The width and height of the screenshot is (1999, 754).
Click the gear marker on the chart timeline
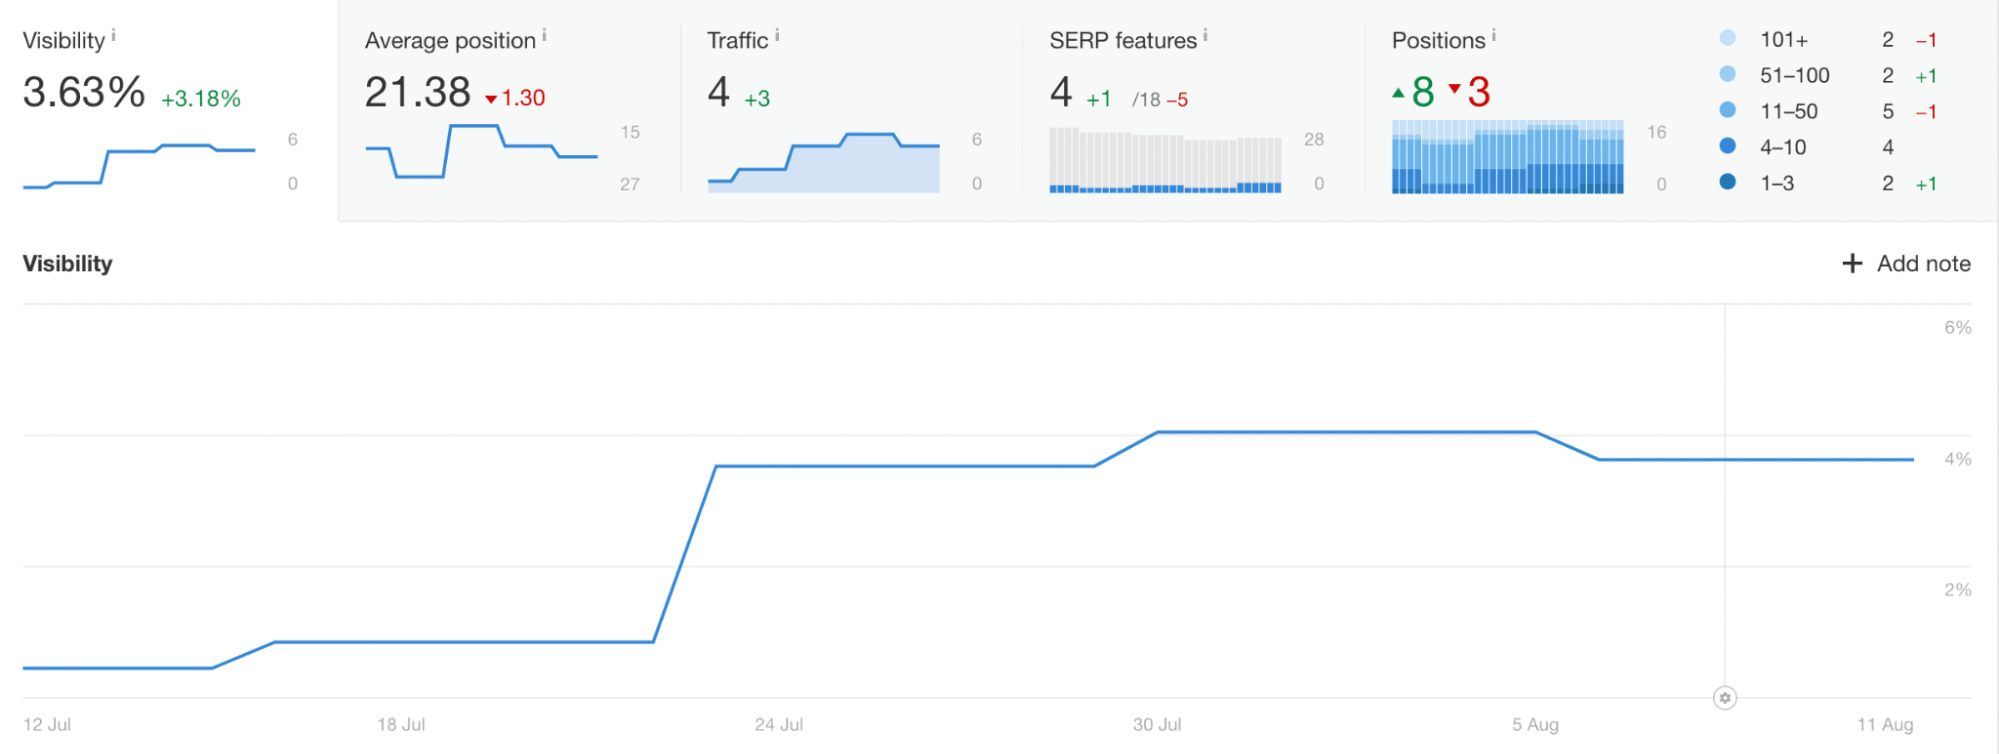[1725, 698]
